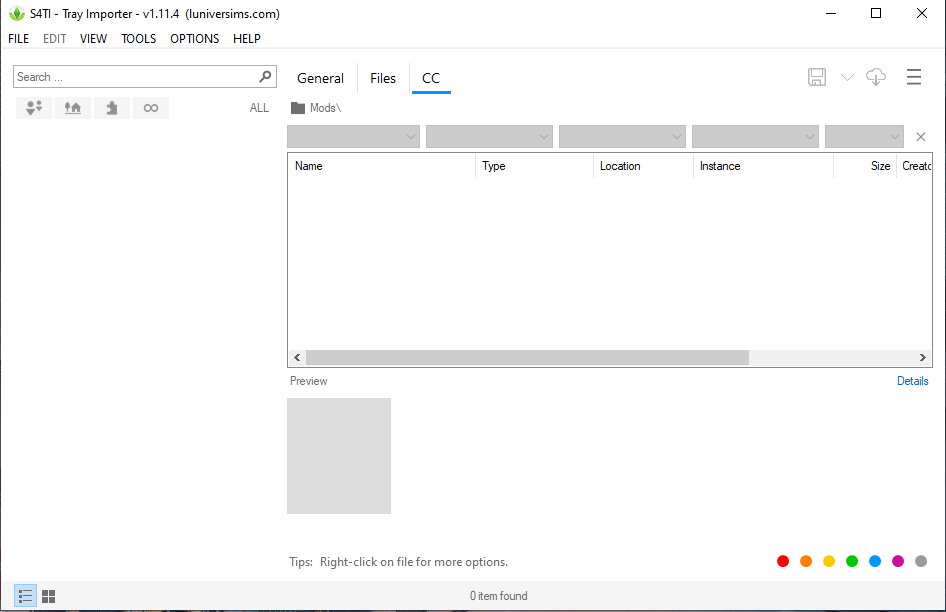Click the save disk icon

click(817, 77)
